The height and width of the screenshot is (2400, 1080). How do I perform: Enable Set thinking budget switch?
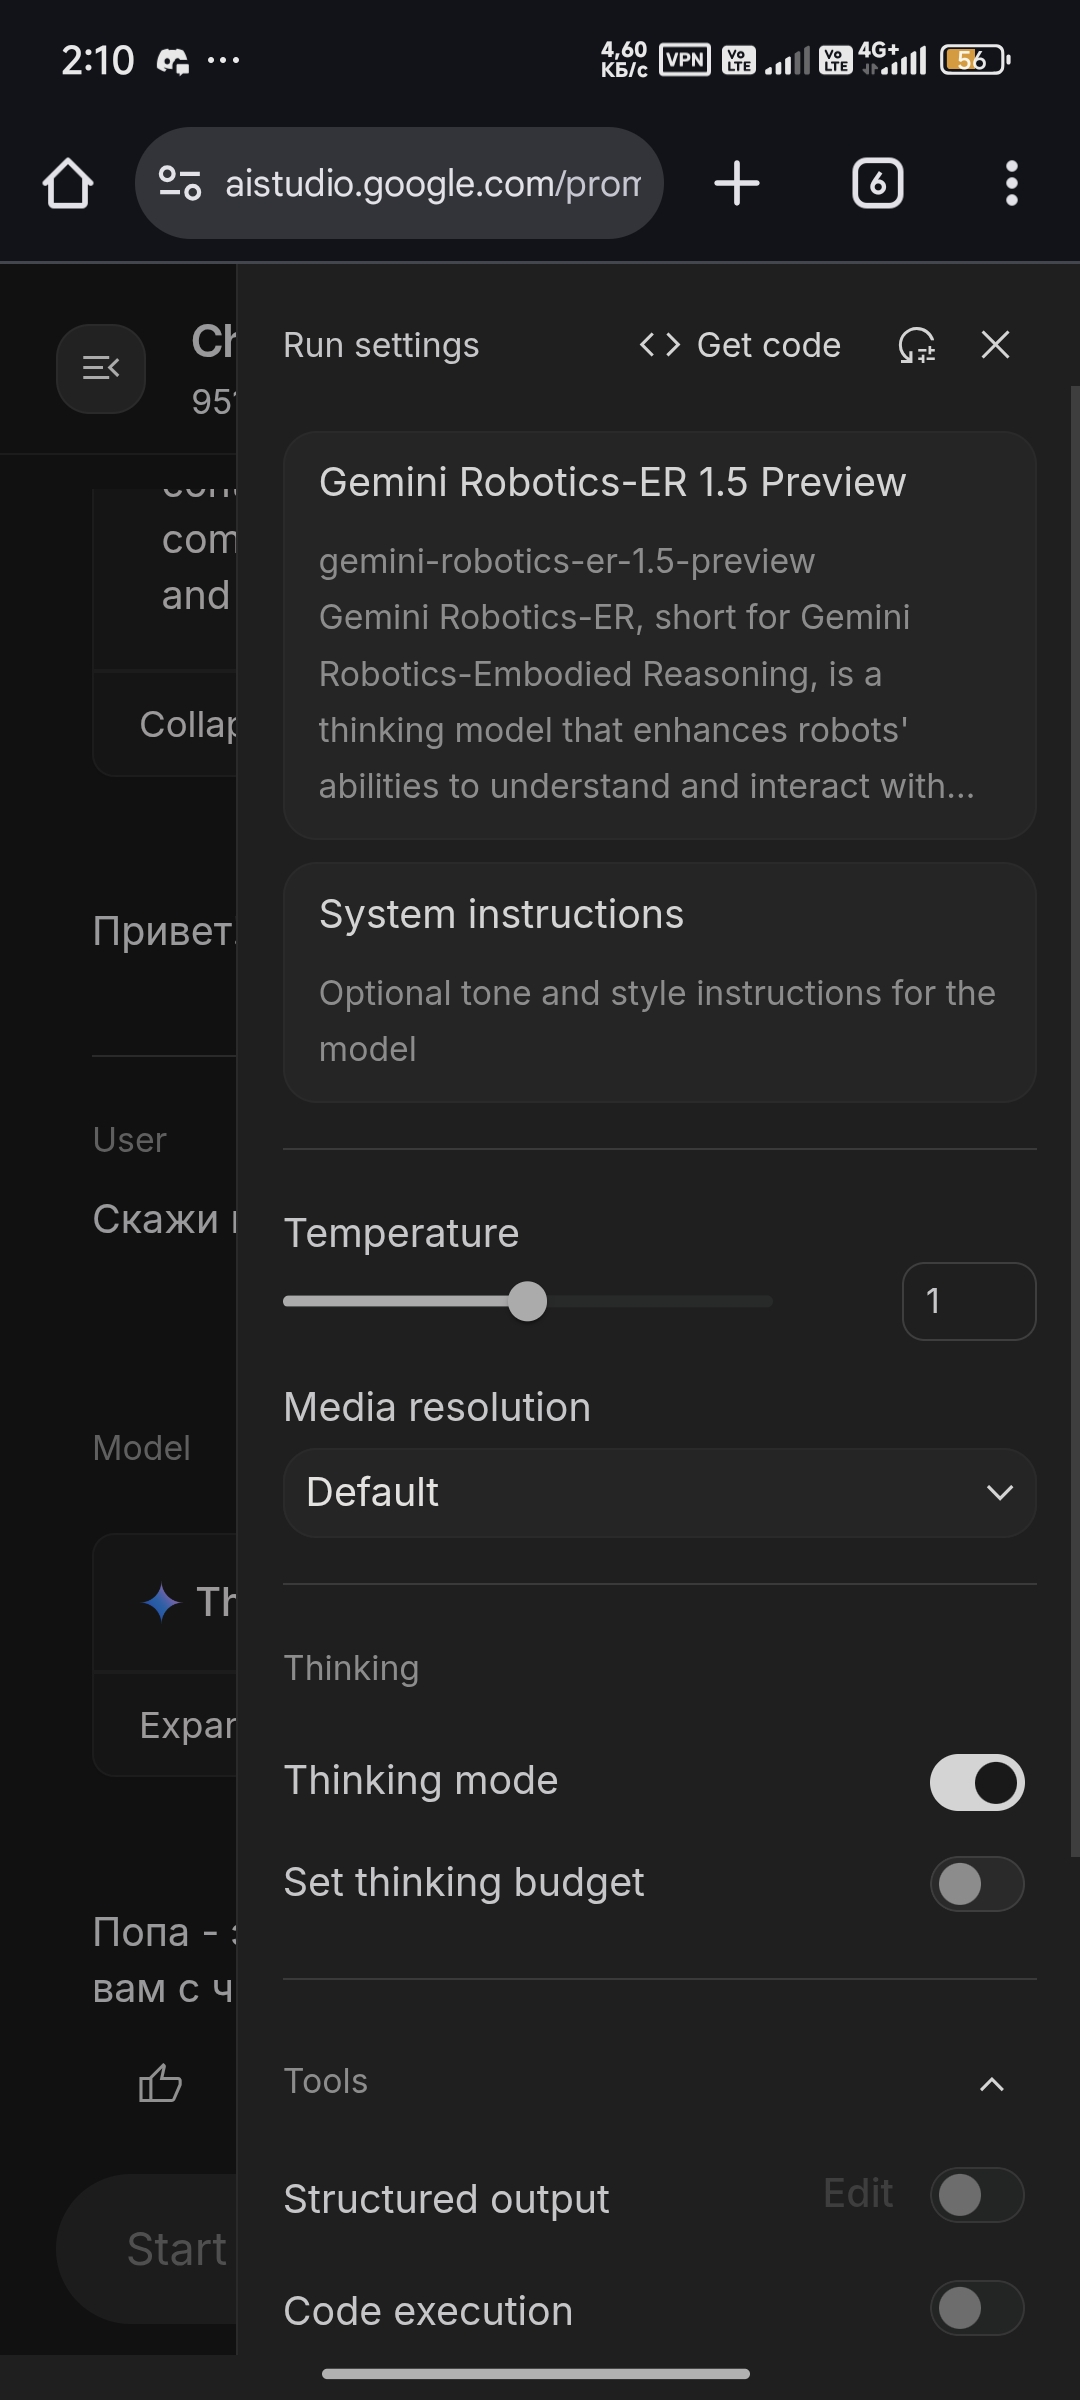(x=976, y=1884)
